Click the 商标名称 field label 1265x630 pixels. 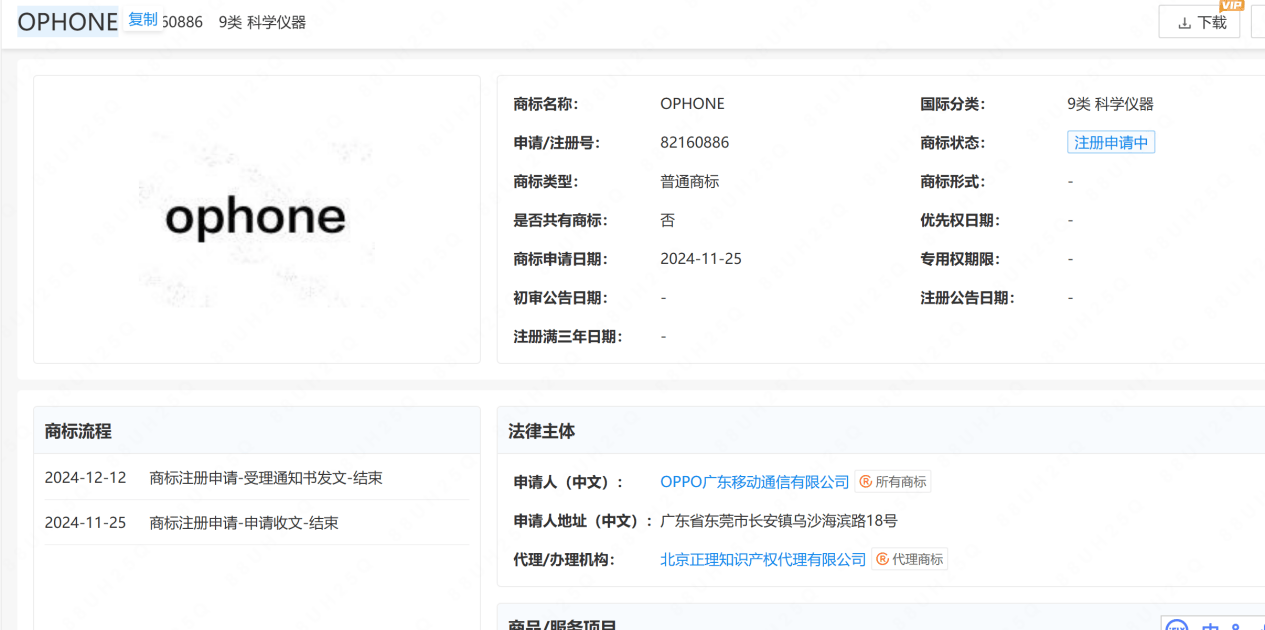coord(546,104)
